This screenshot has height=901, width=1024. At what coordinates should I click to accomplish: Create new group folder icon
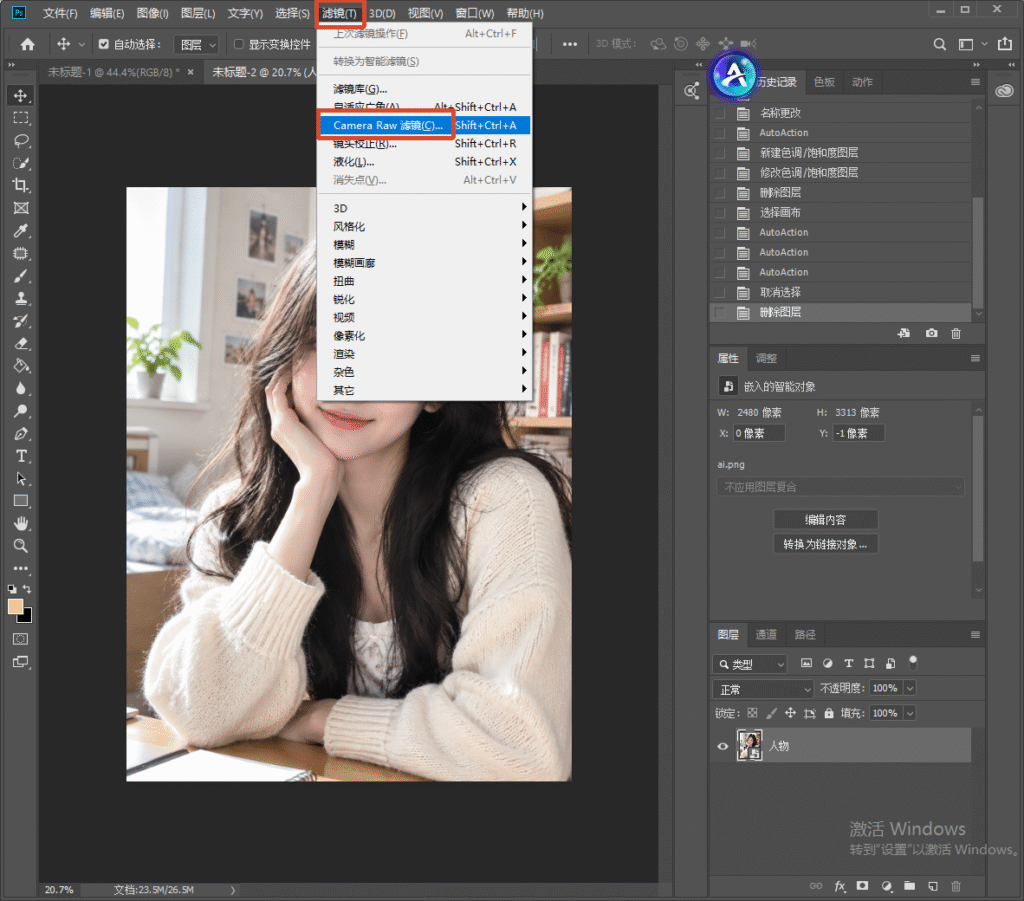point(909,886)
